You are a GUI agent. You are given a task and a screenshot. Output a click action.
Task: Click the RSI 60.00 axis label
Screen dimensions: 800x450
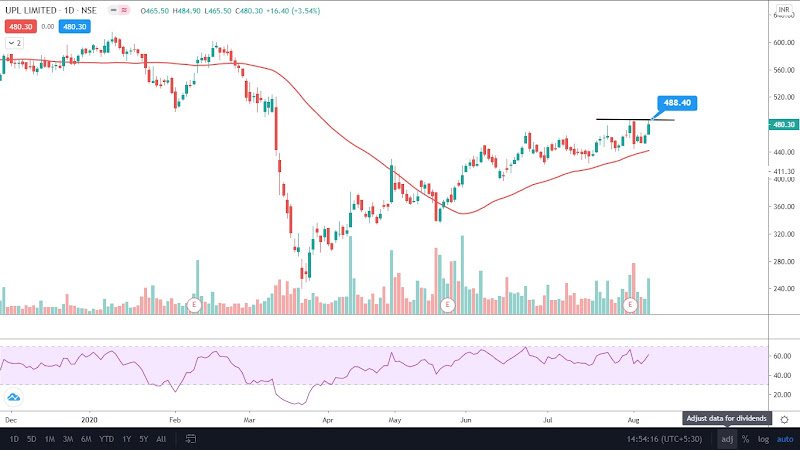pyautogui.click(x=783, y=356)
